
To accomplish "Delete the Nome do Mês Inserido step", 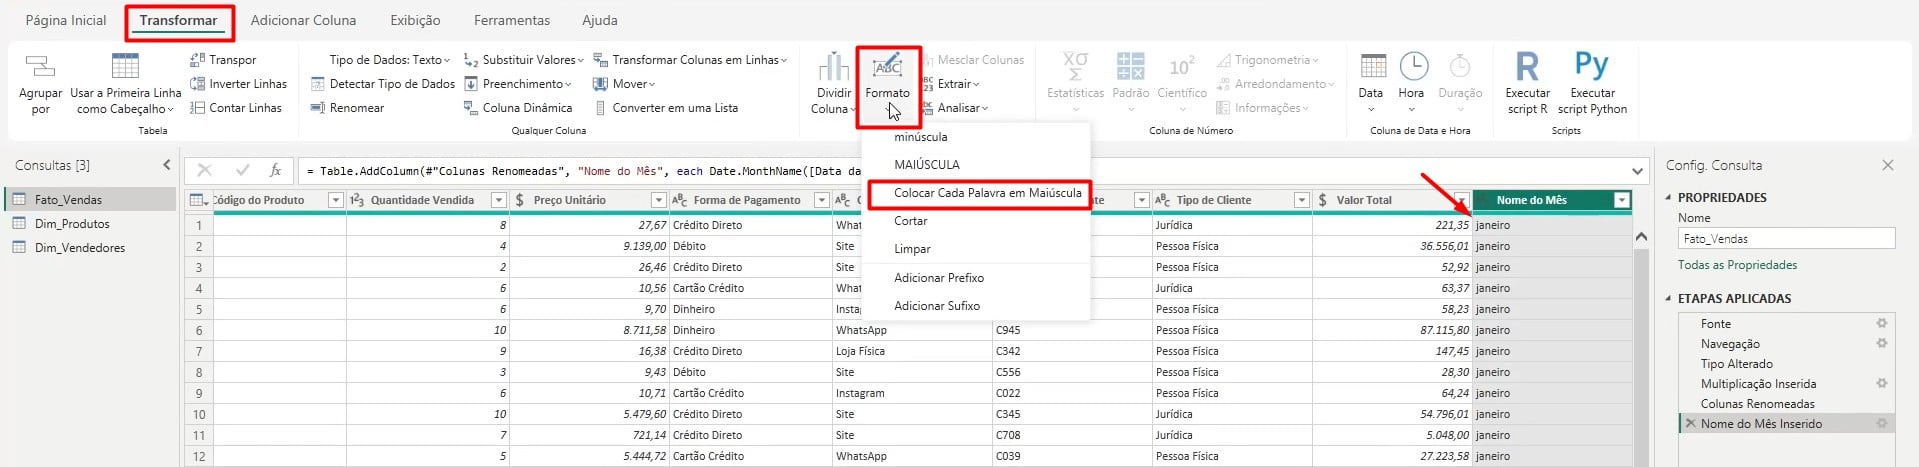I will (1690, 424).
